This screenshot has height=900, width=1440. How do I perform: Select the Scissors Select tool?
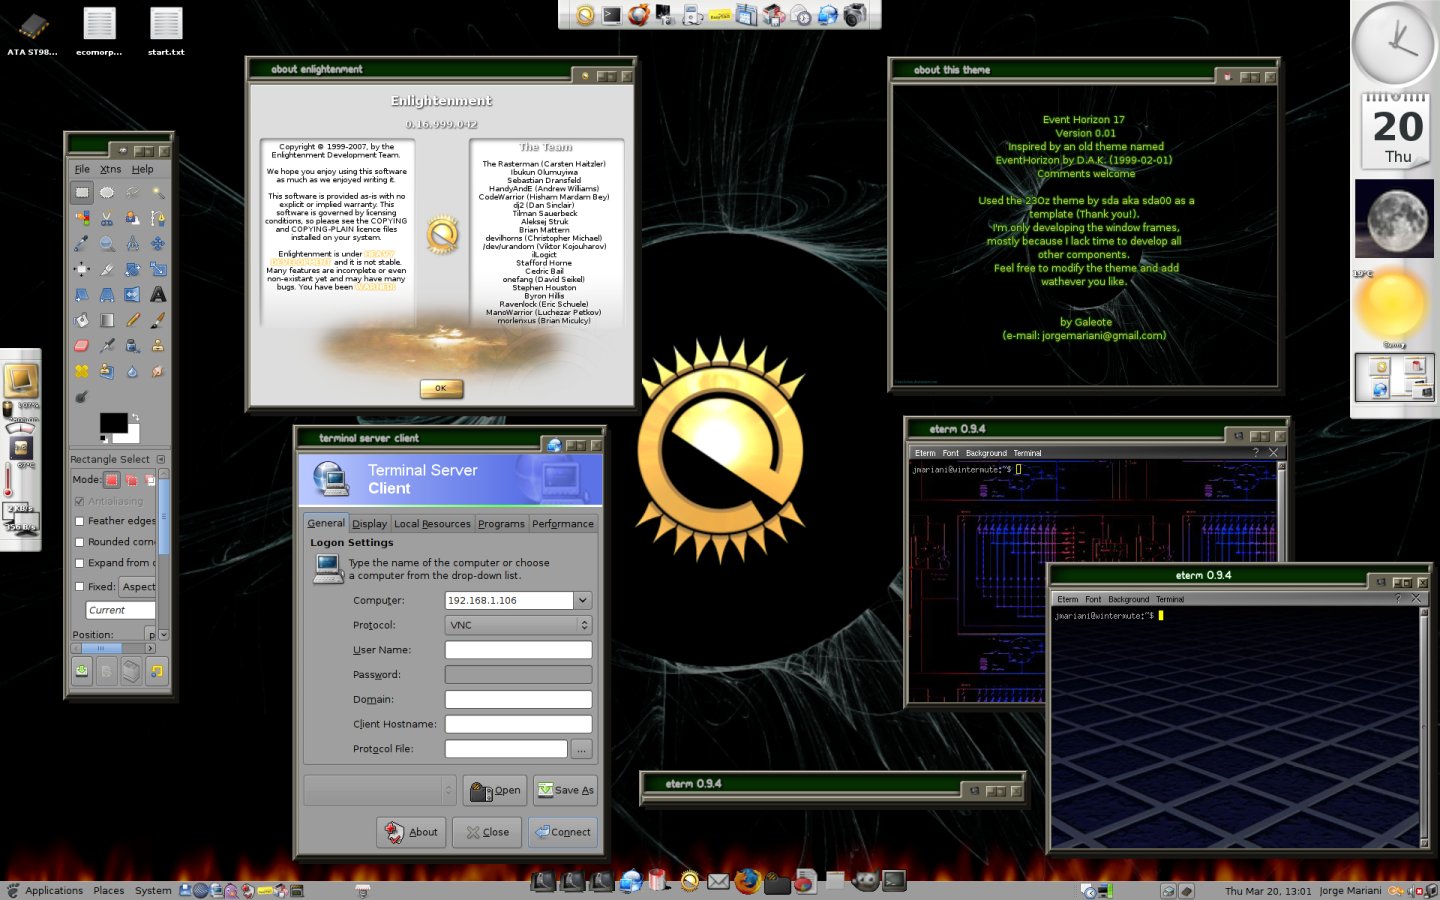click(107, 217)
